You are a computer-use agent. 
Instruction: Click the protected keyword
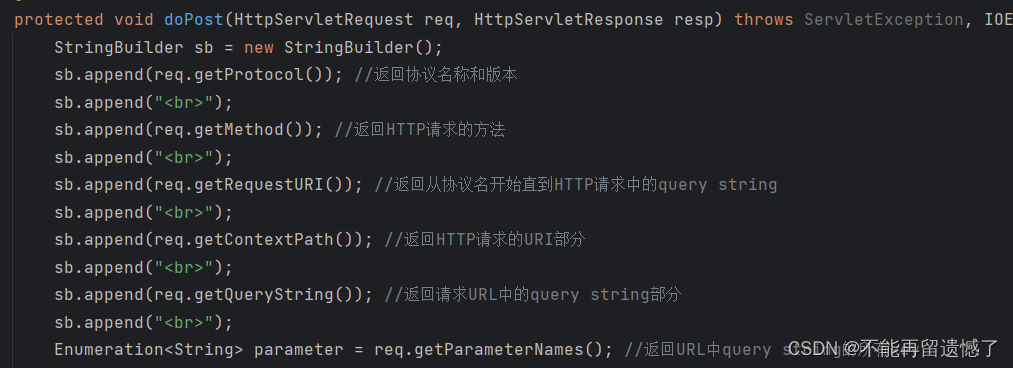pyautogui.click(x=59, y=19)
